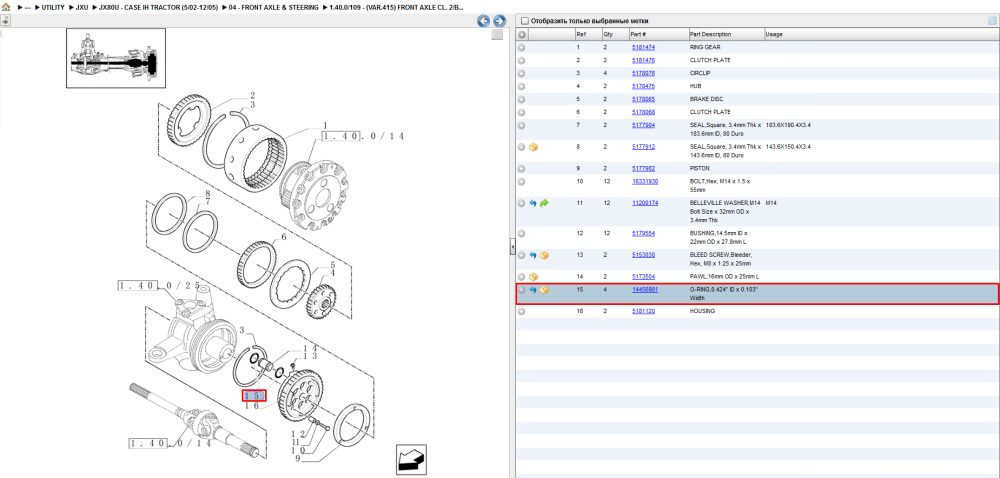1000x478 pixels.
Task: Click the gray square button above the diagram
Action: (497, 35)
